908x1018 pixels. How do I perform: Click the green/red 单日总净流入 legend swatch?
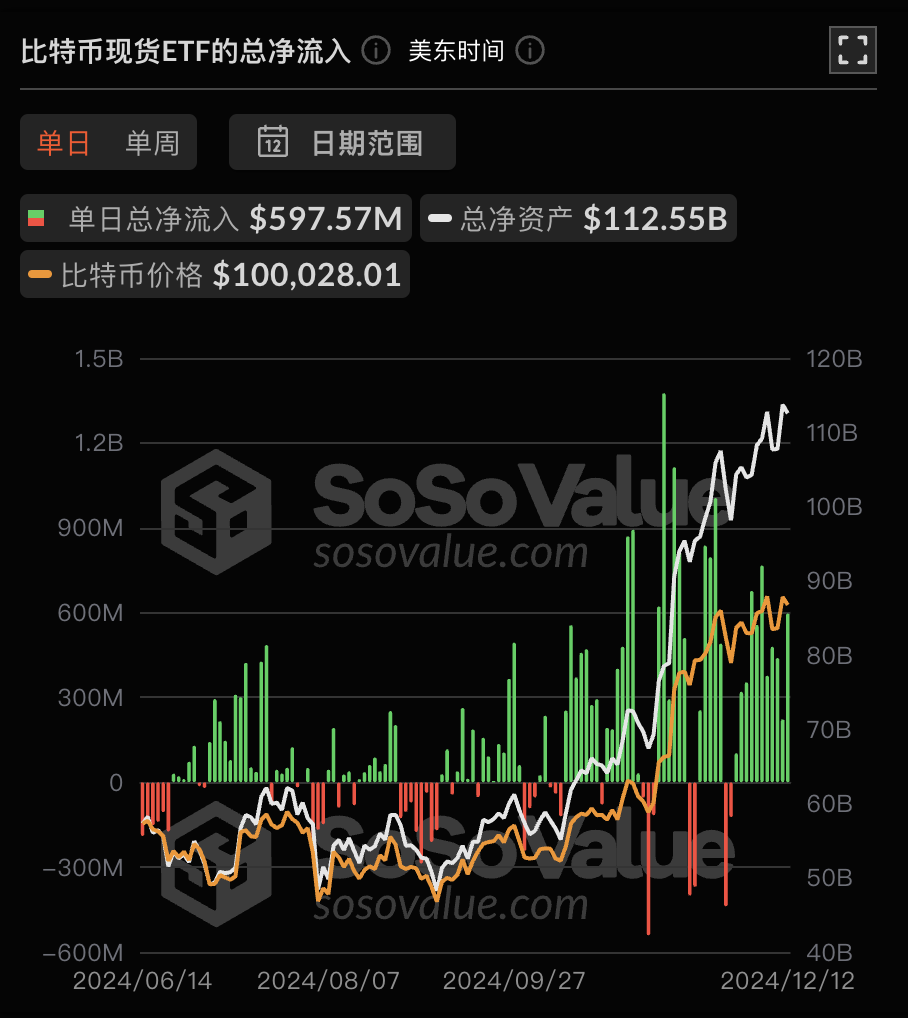[x=36, y=218]
